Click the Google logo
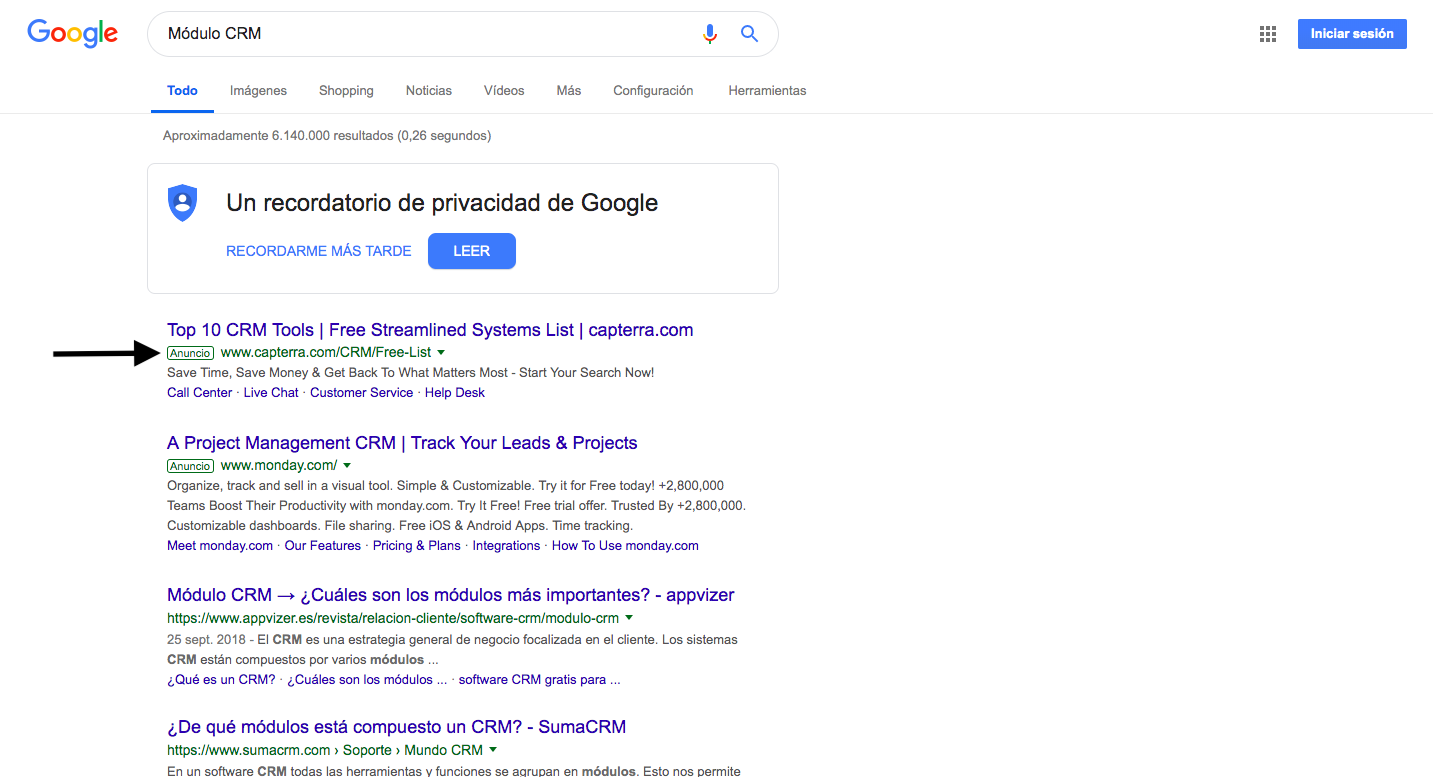1433x777 pixels. tap(73, 33)
